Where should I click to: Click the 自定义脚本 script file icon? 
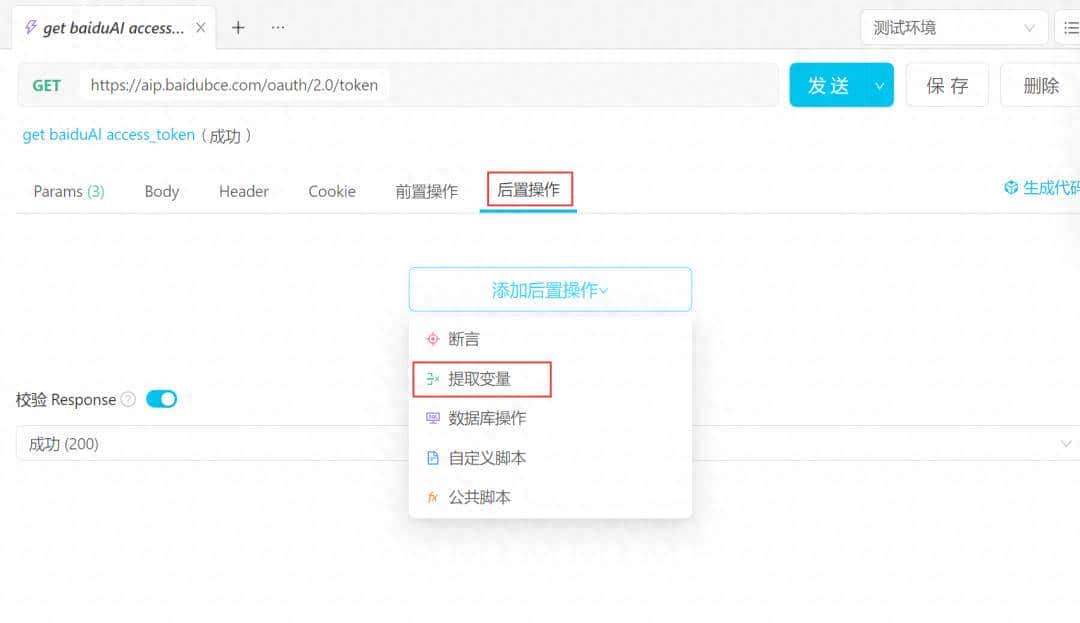click(432, 457)
